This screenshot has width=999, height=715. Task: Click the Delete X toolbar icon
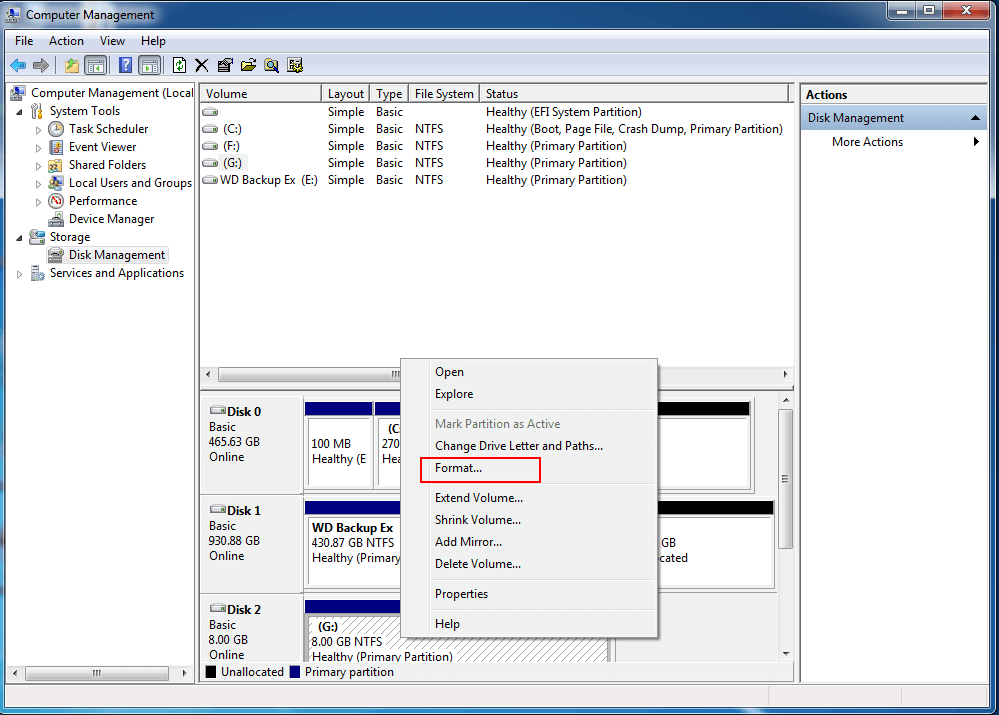202,65
